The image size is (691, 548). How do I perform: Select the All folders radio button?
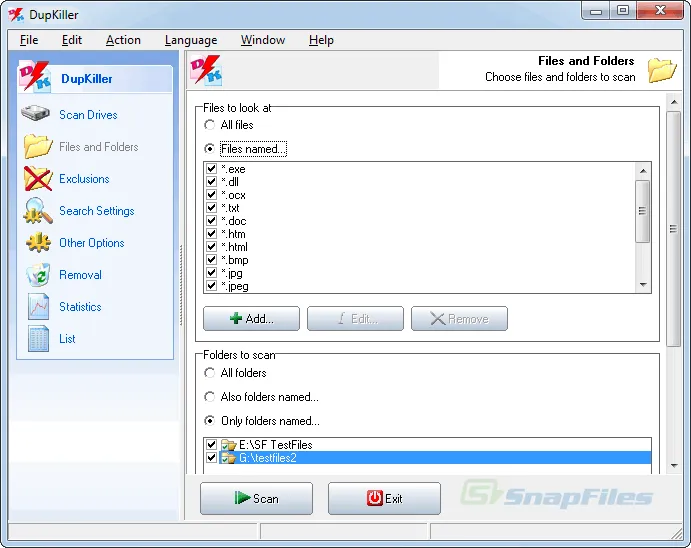click(x=209, y=373)
